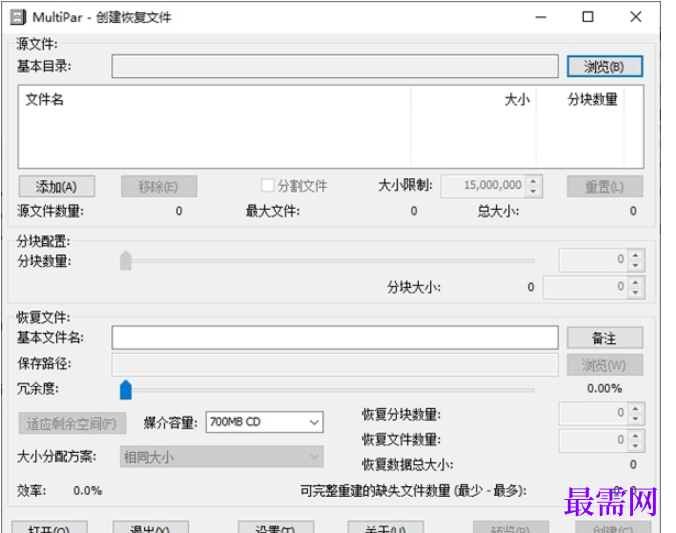This screenshot has height=533, width=676.
Task: Click the 浏览(B) browse button
Action: [x=604, y=66]
